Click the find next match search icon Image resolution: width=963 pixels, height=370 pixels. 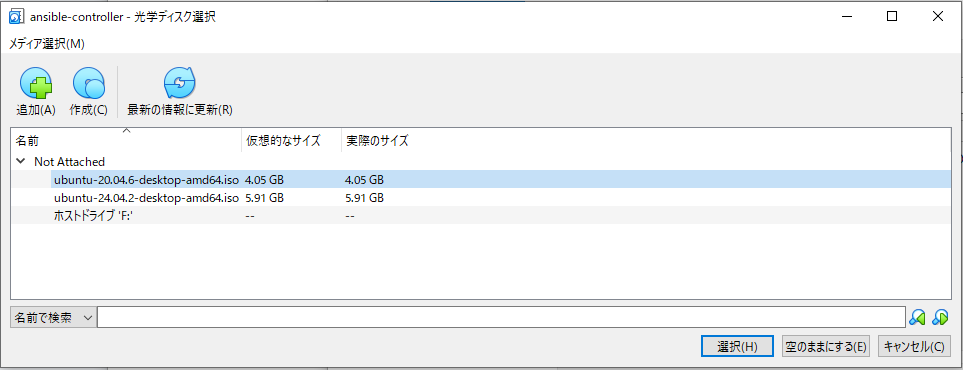click(940, 317)
